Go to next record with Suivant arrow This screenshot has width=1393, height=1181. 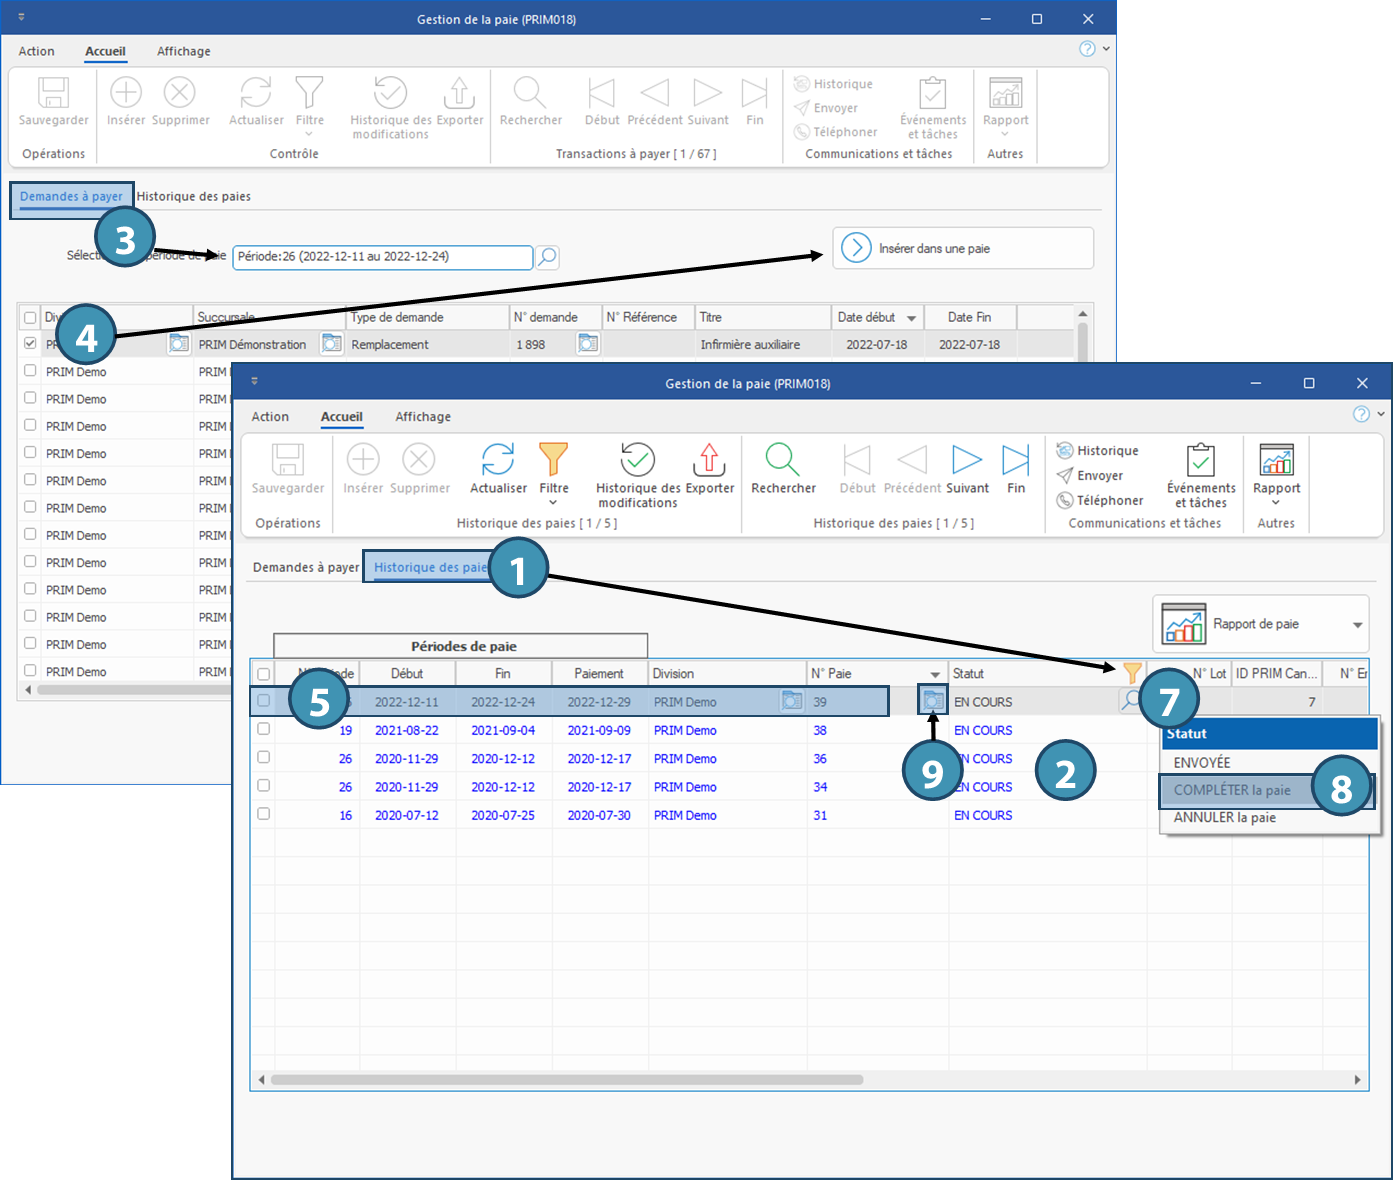[x=966, y=460]
